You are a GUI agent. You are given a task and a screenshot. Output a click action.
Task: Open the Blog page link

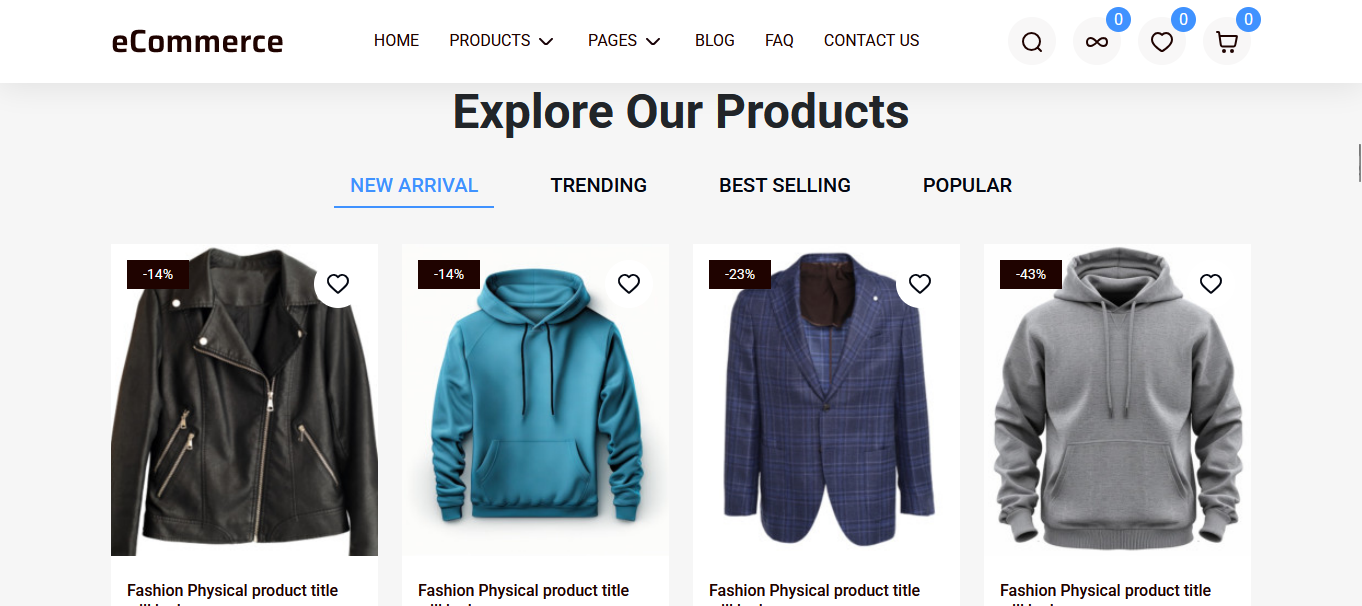tap(715, 41)
